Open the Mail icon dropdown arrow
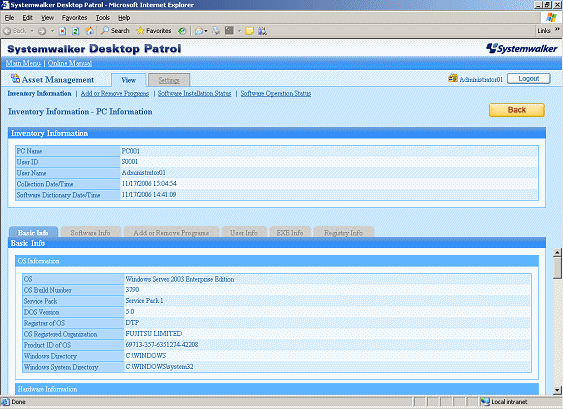Screen dimensions: 563x409 click(206, 31)
